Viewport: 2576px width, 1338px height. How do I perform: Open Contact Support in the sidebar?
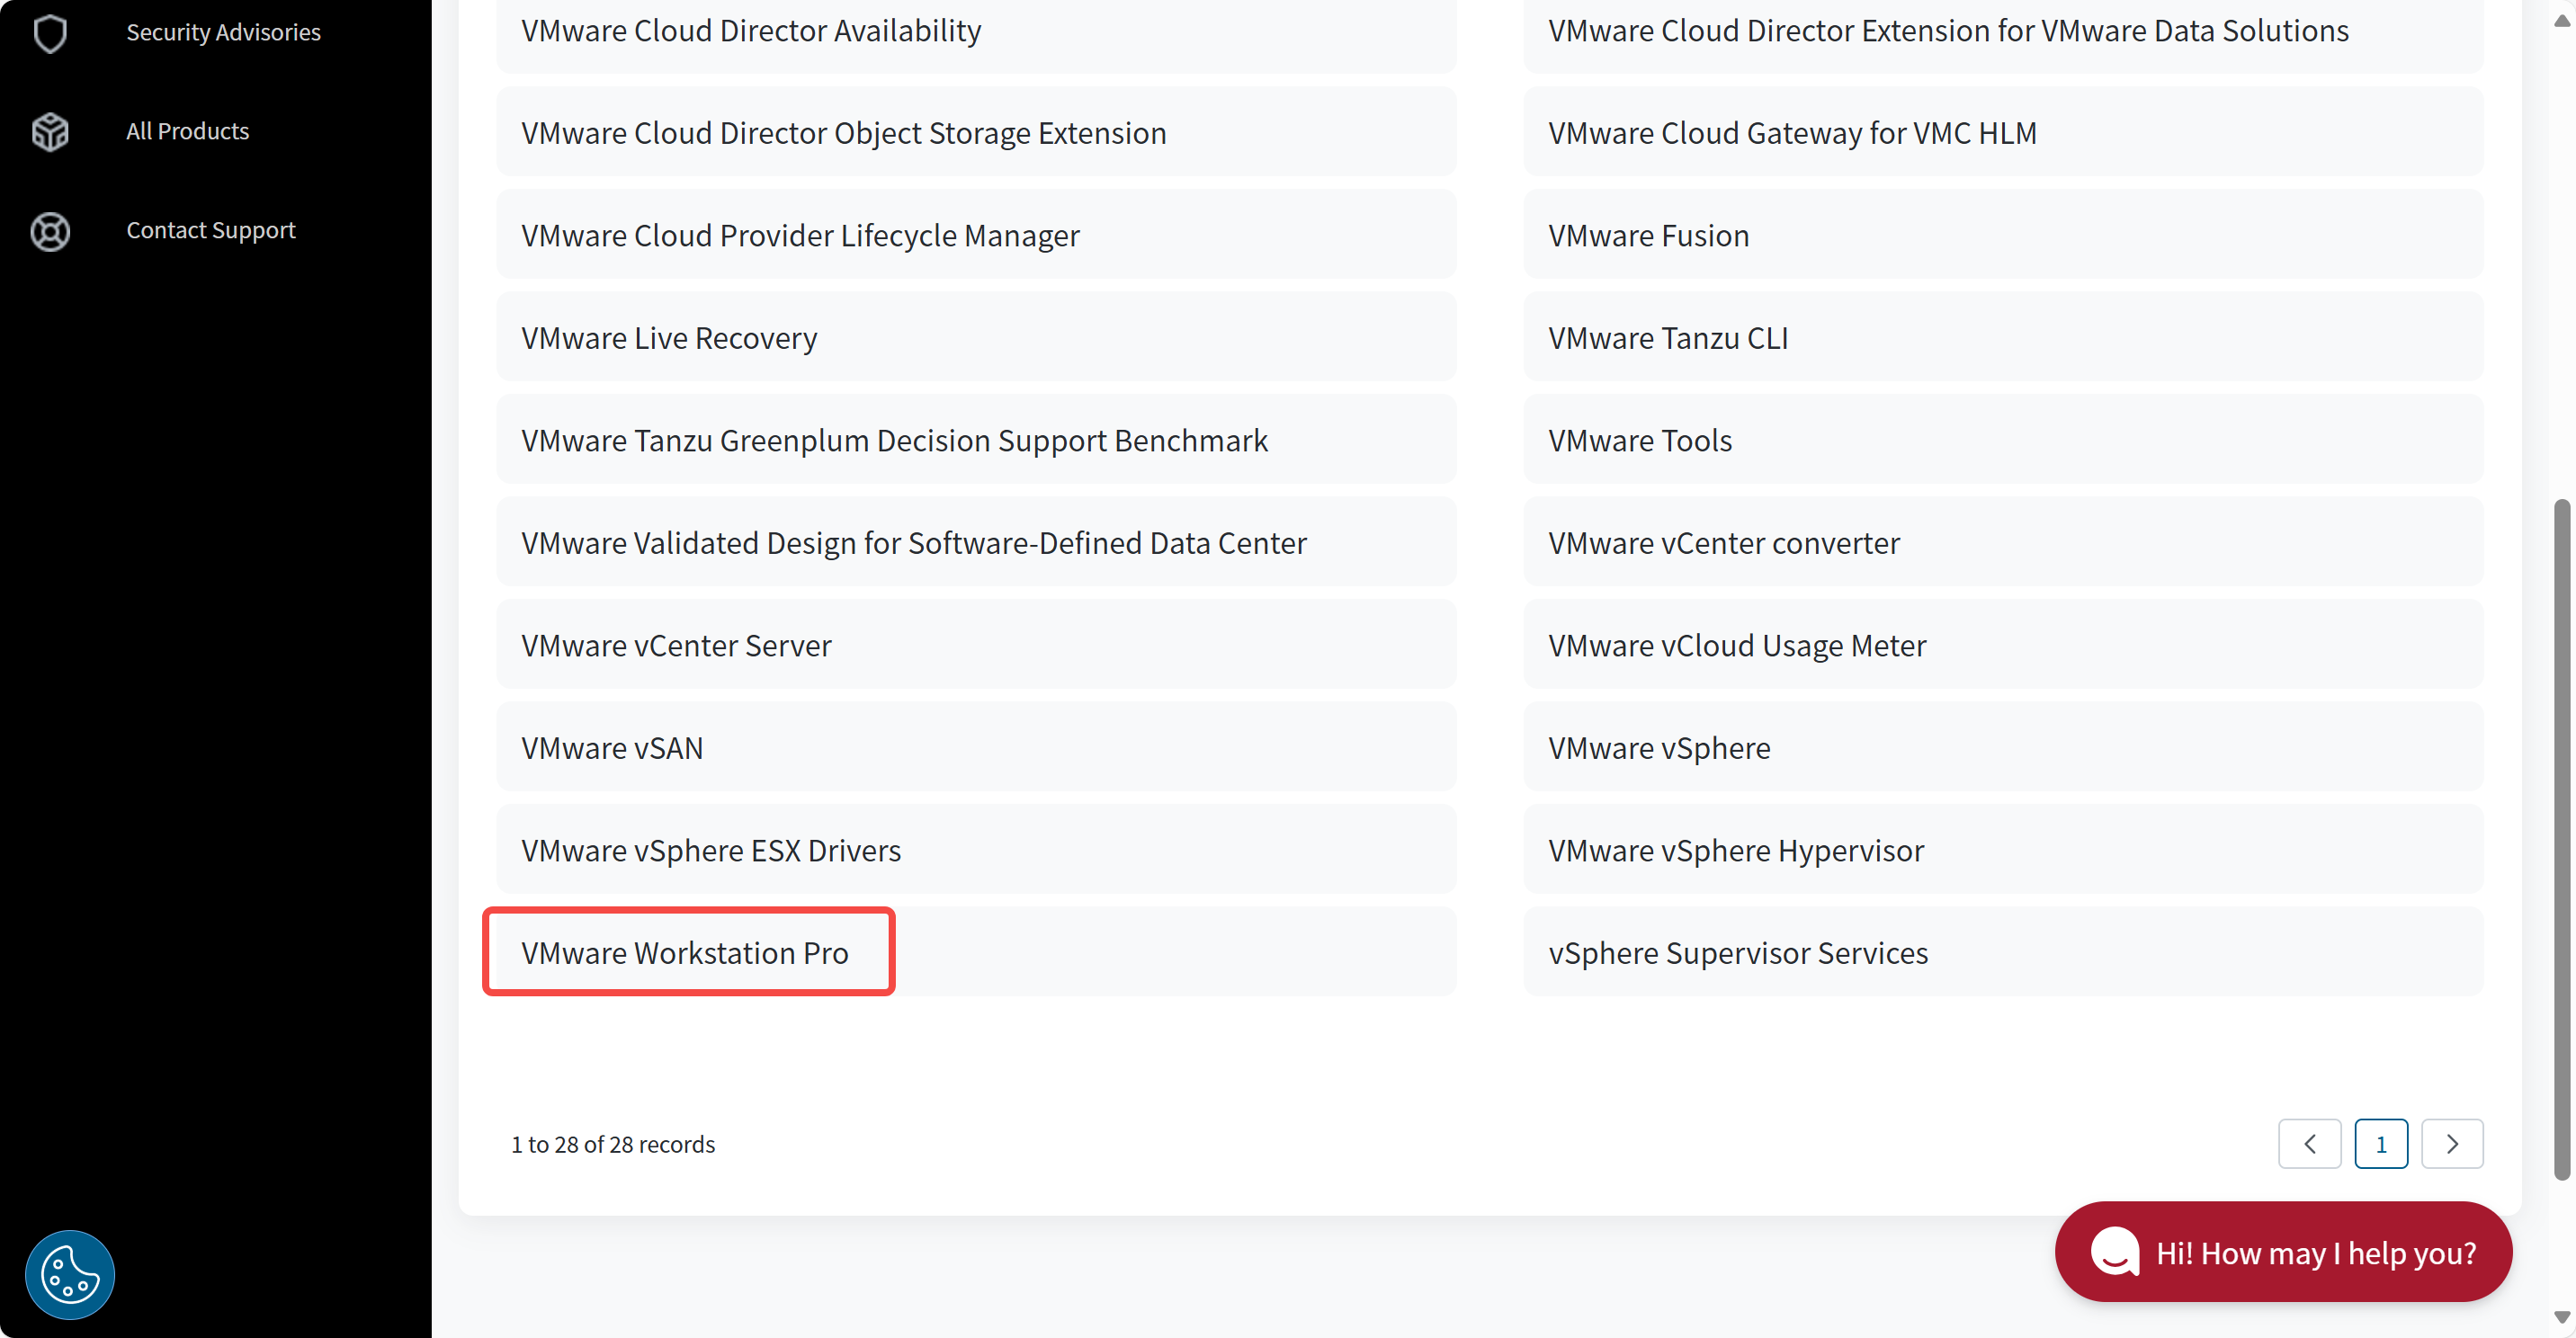click(x=210, y=230)
